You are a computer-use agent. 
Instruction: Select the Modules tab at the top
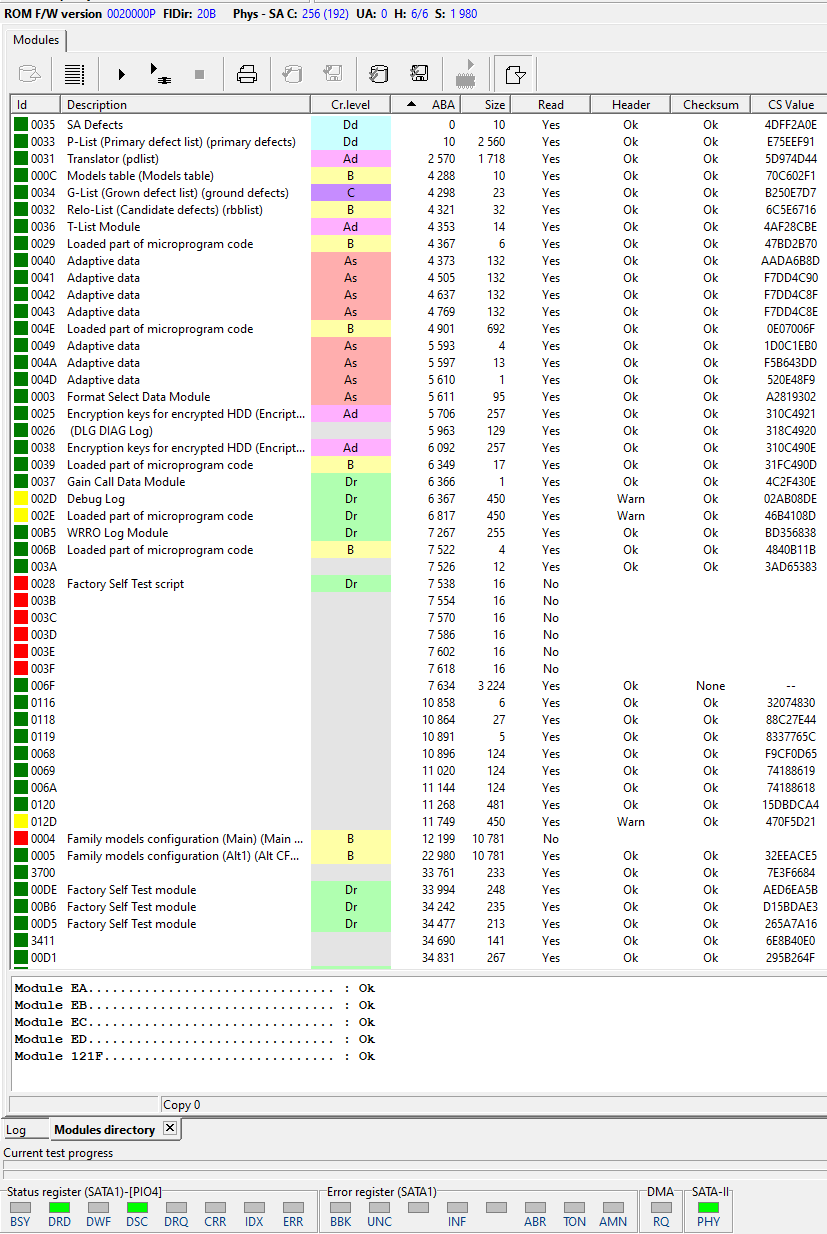tap(36, 40)
